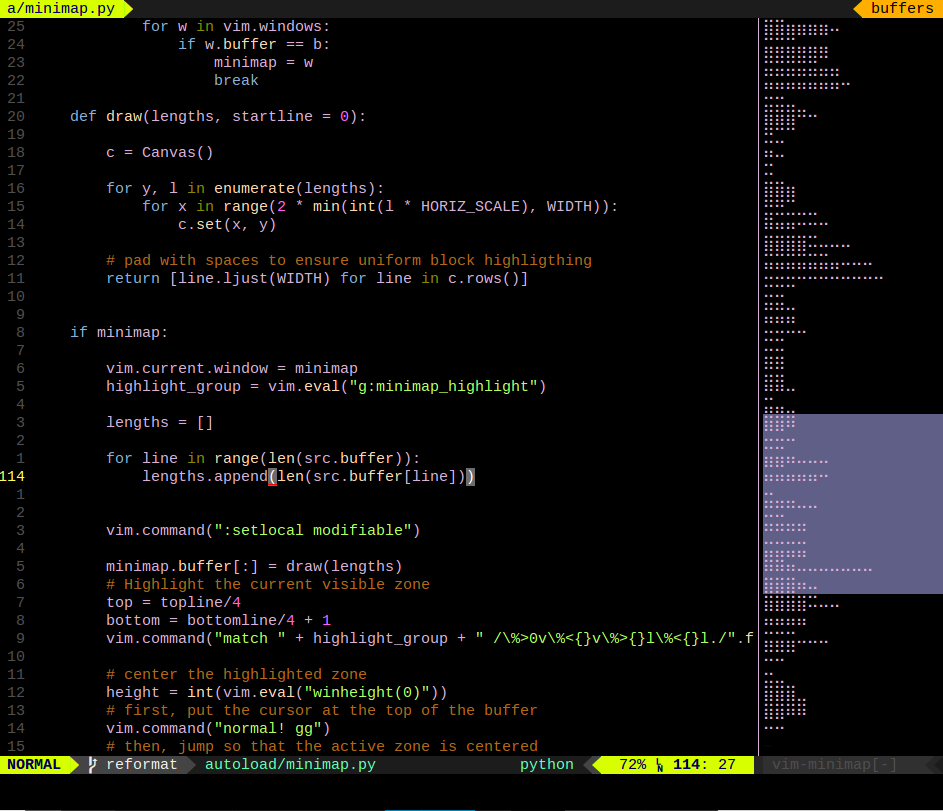Click the NORMAL mode indicator
Viewport: 943px width, 811px height.
pos(33,765)
